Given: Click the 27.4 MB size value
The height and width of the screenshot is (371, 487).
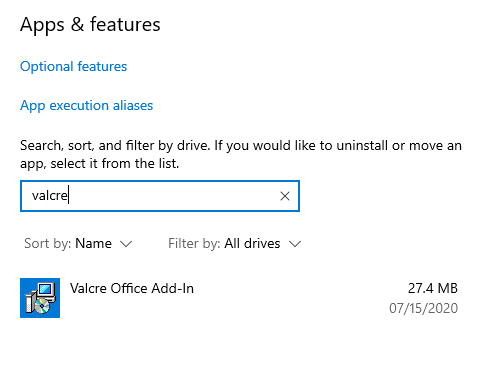Looking at the screenshot, I should point(433,288).
